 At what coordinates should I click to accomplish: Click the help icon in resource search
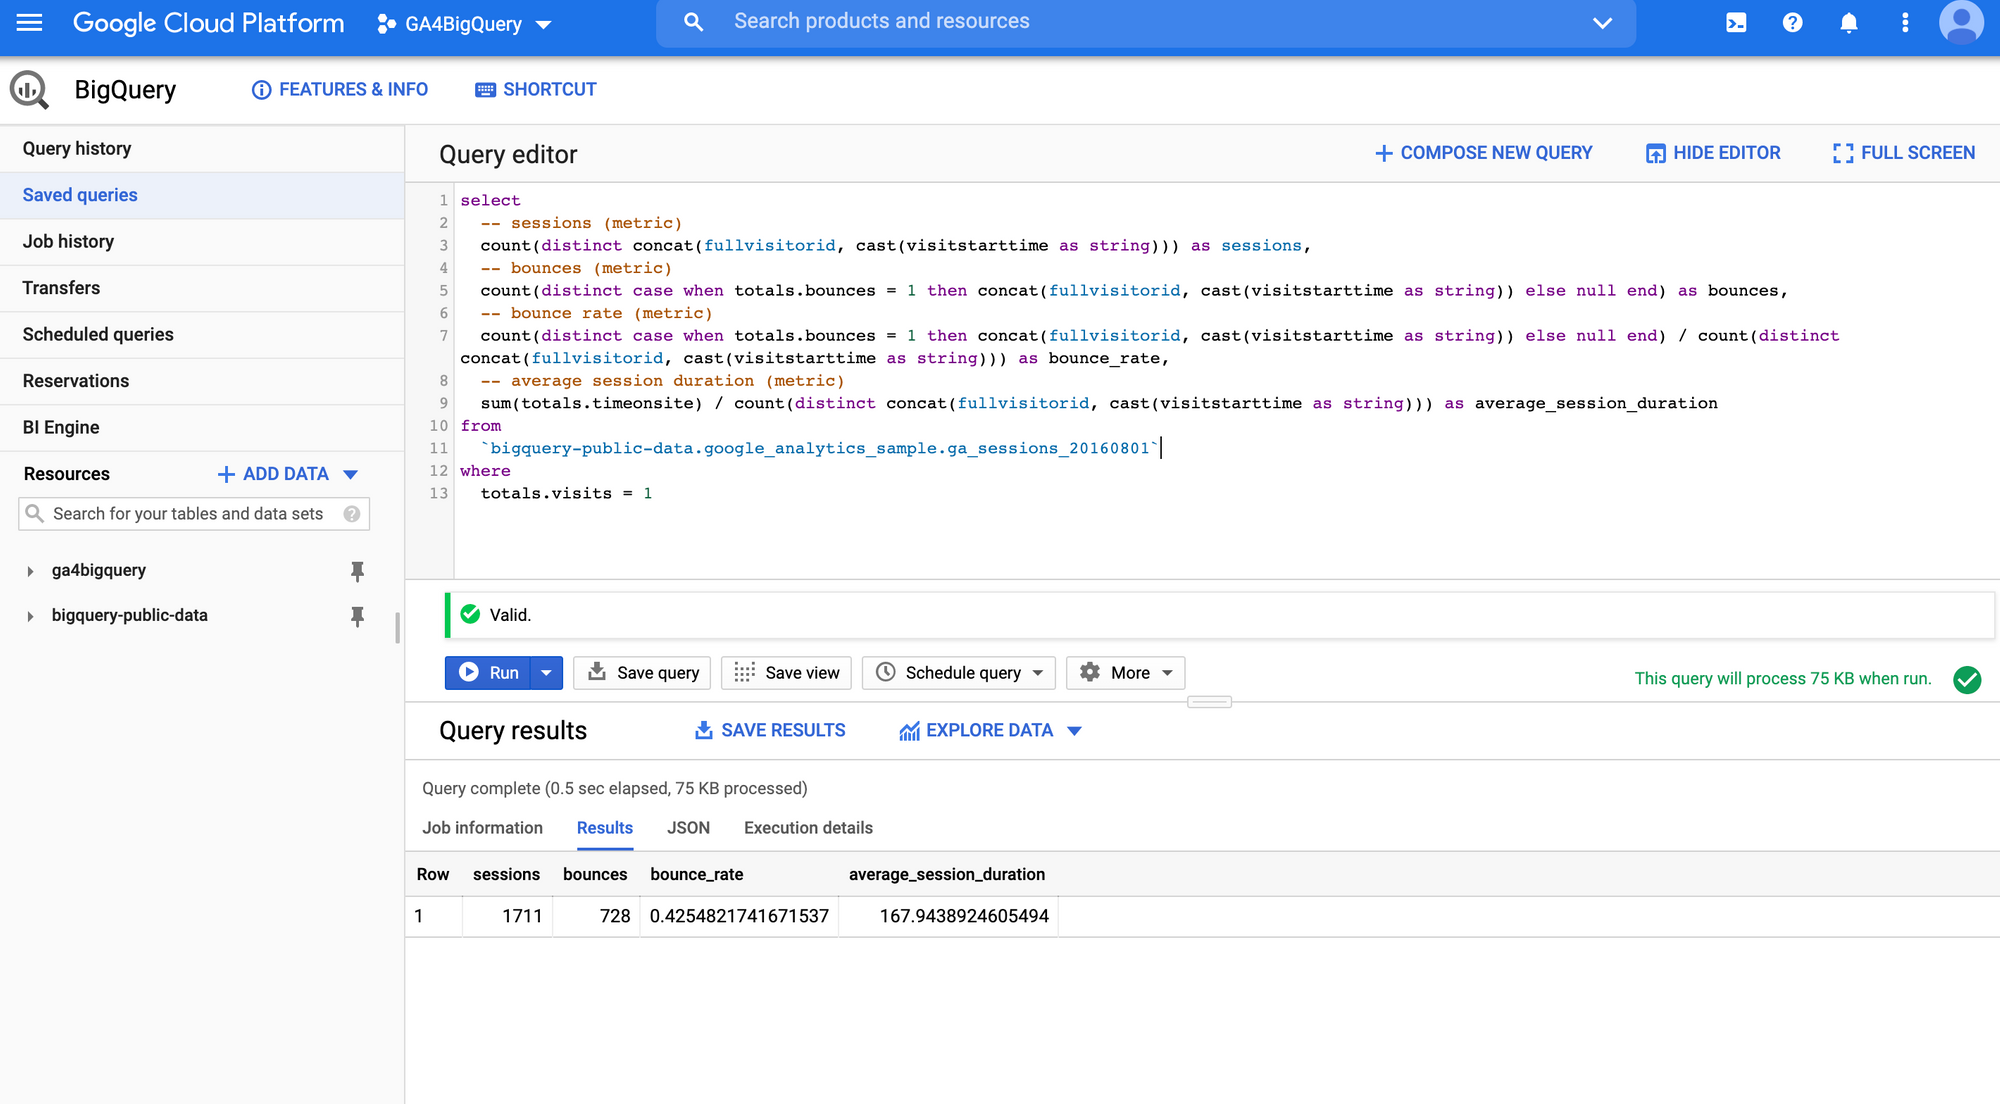pos(352,514)
